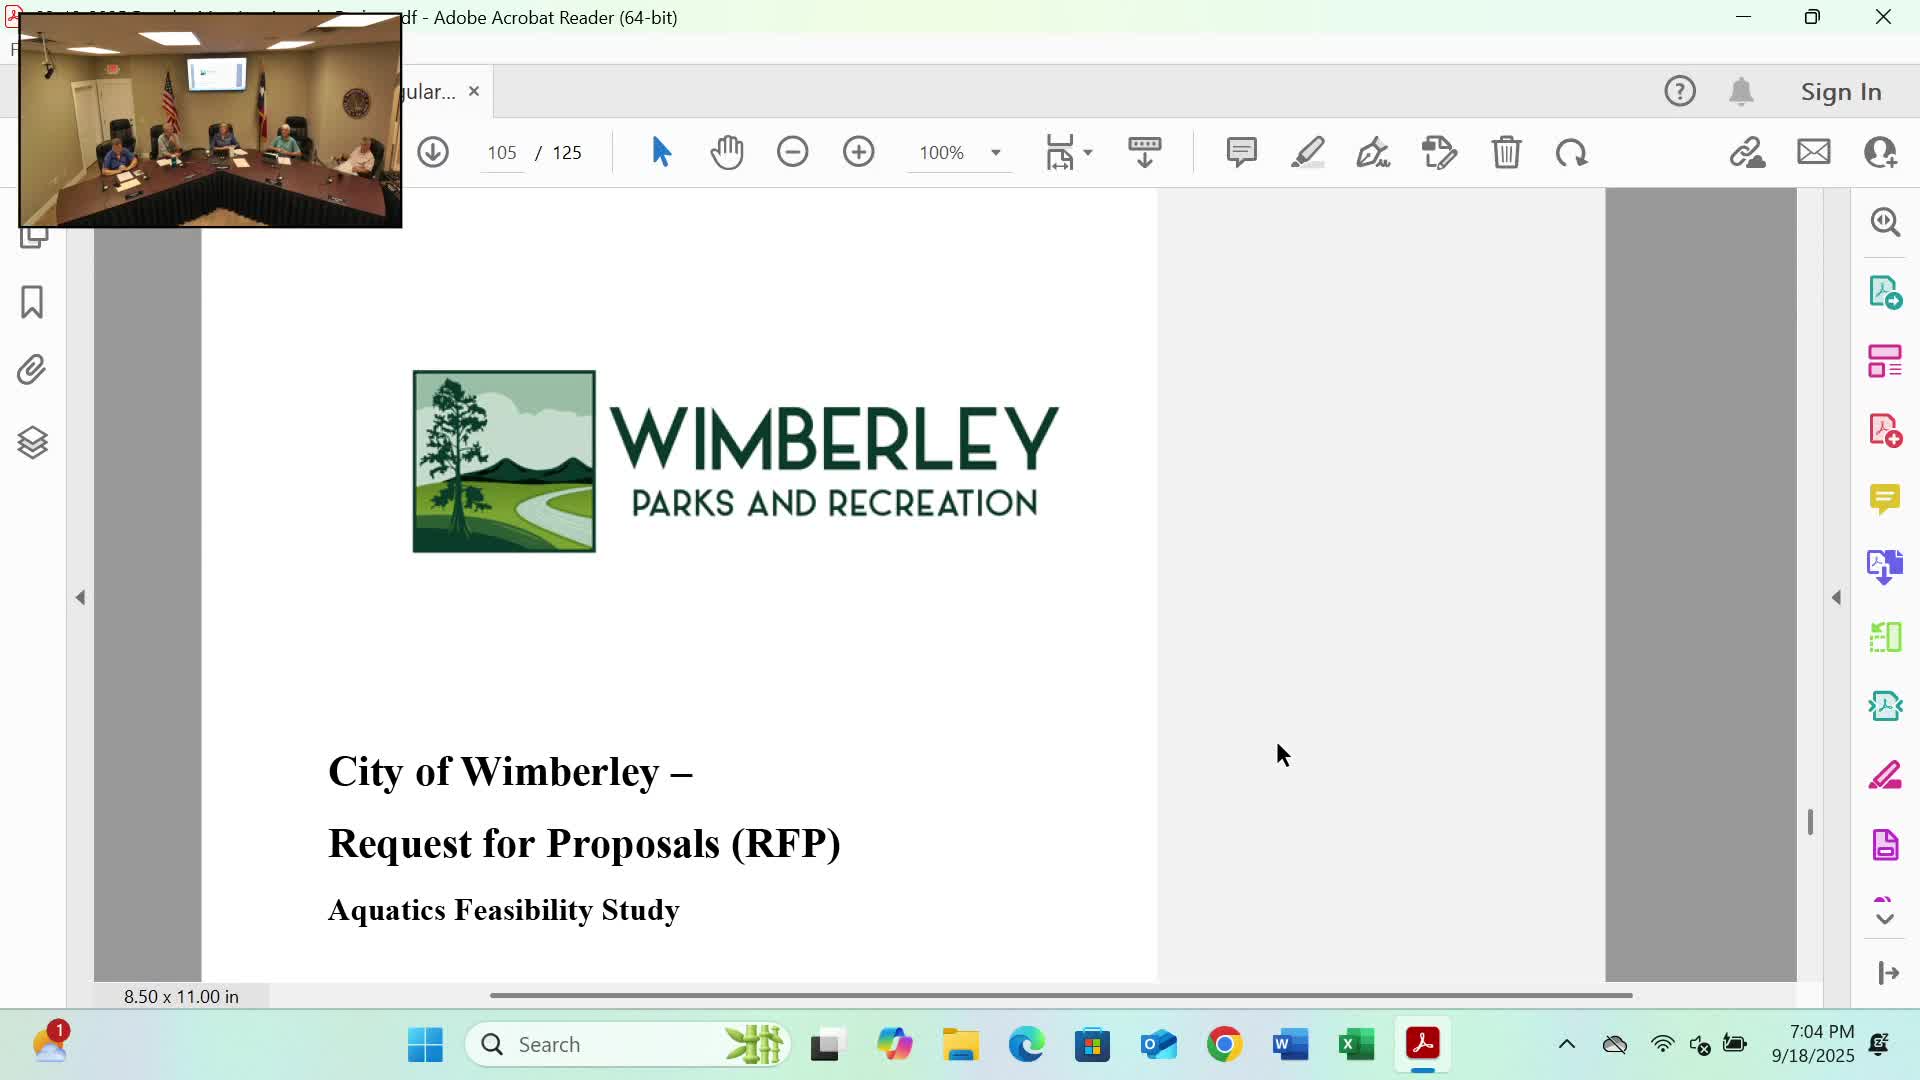1920x1080 pixels.
Task: Collapse the right tools pane arrow
Action: coord(1836,597)
